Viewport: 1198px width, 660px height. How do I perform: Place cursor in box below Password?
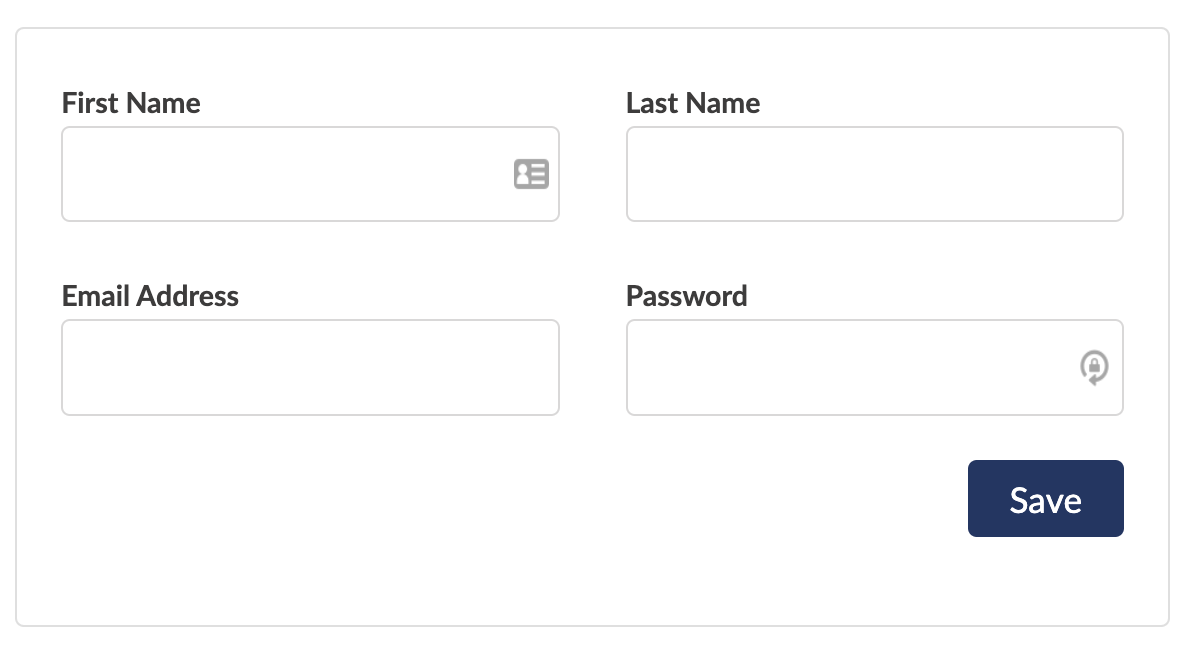point(875,367)
